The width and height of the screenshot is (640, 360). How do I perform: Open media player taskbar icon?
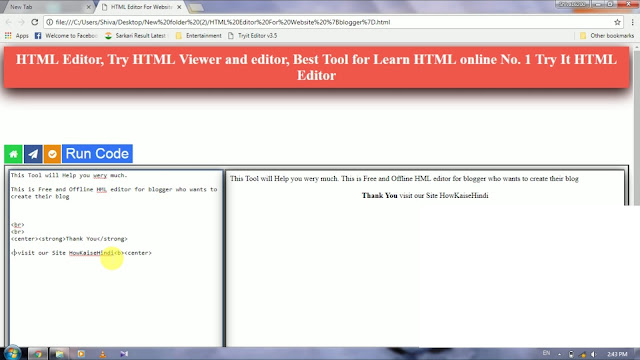(x=81, y=353)
